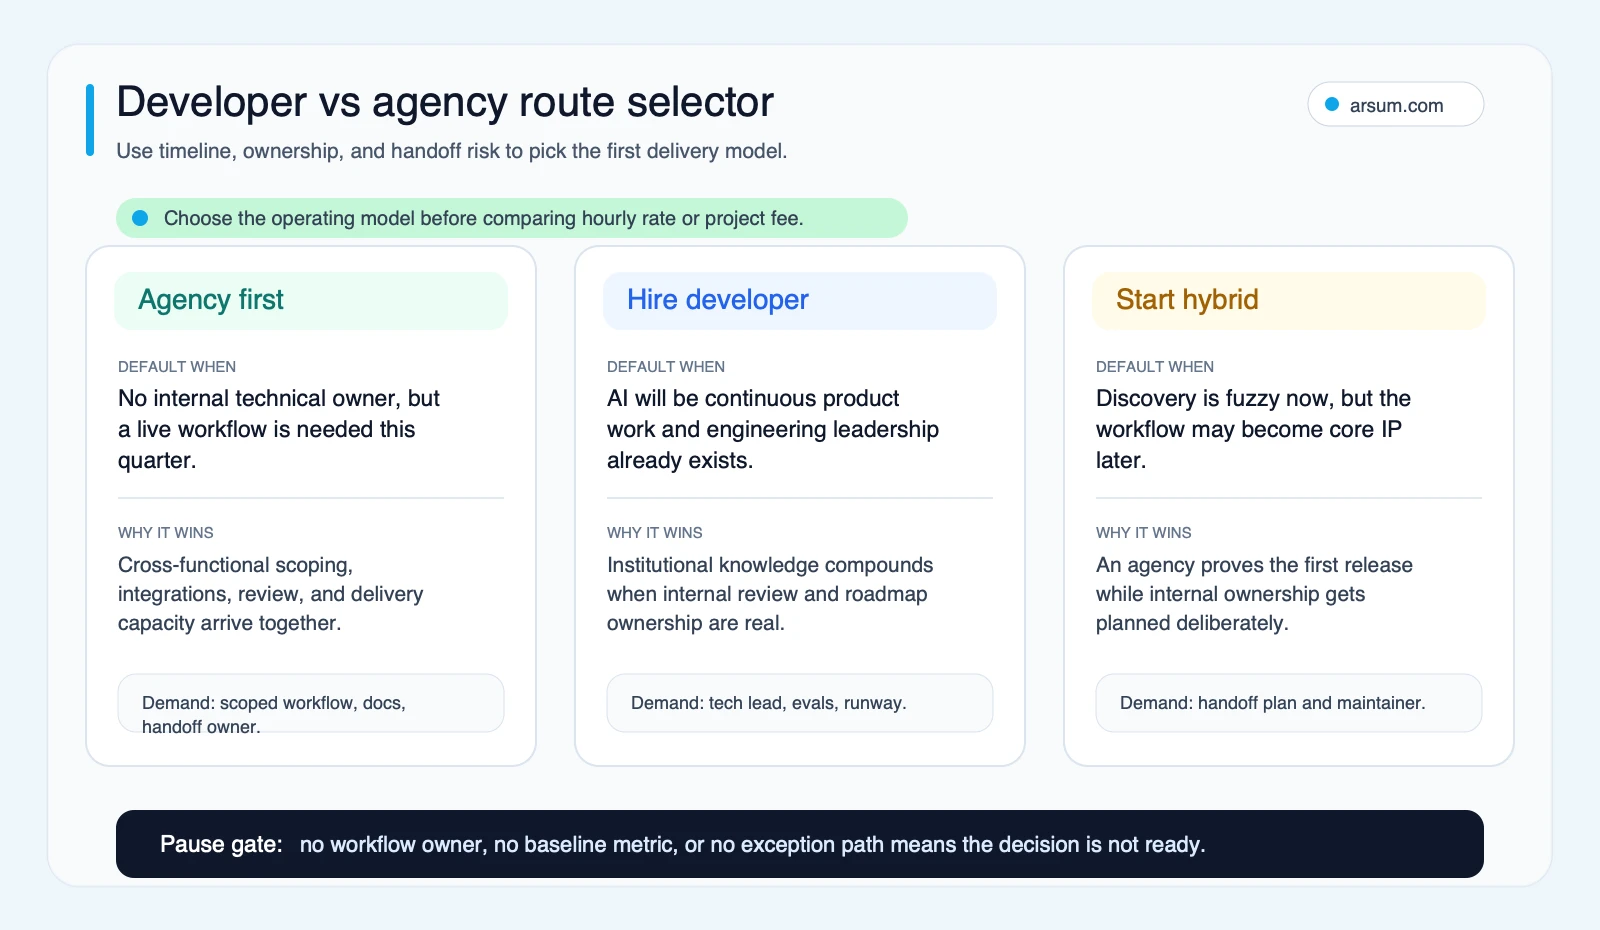Click the 'Developer vs agency route selector' title
This screenshot has width=1600, height=930.
[x=445, y=102]
